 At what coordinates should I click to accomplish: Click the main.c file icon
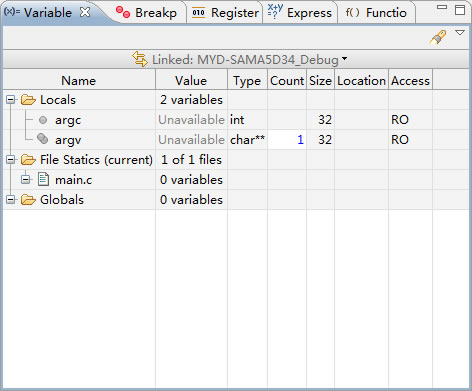point(43,179)
